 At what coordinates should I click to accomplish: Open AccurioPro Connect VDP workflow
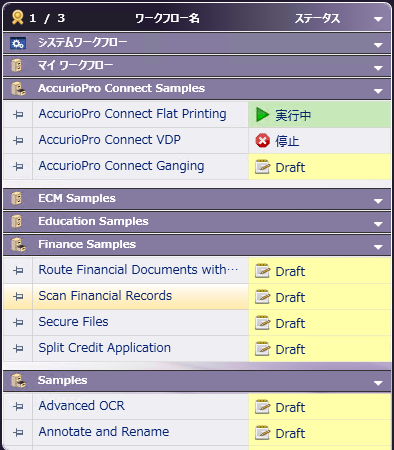[x=110, y=140]
